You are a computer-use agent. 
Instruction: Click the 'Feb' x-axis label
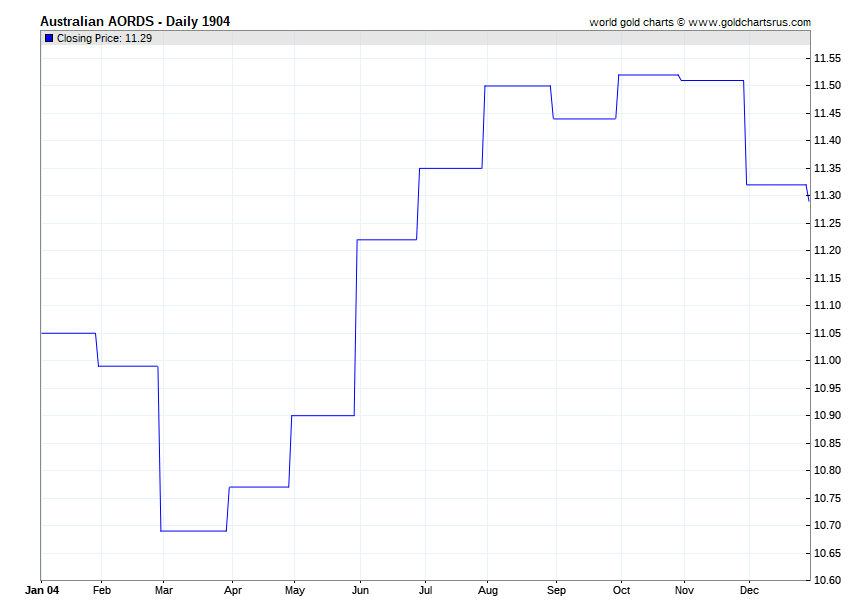click(x=101, y=590)
